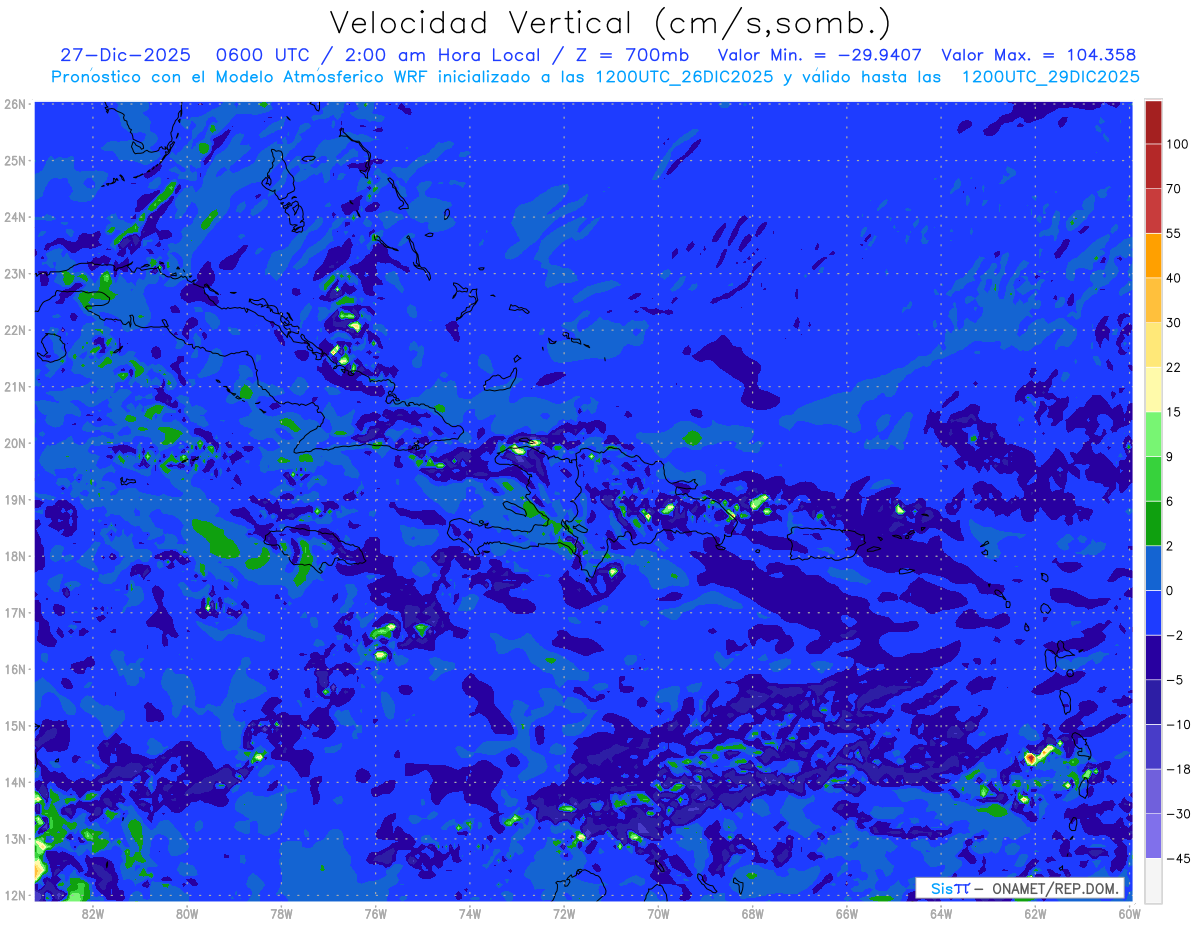1200x927 pixels.
Task: Click the colorbar label '9'
Action: click(1171, 457)
